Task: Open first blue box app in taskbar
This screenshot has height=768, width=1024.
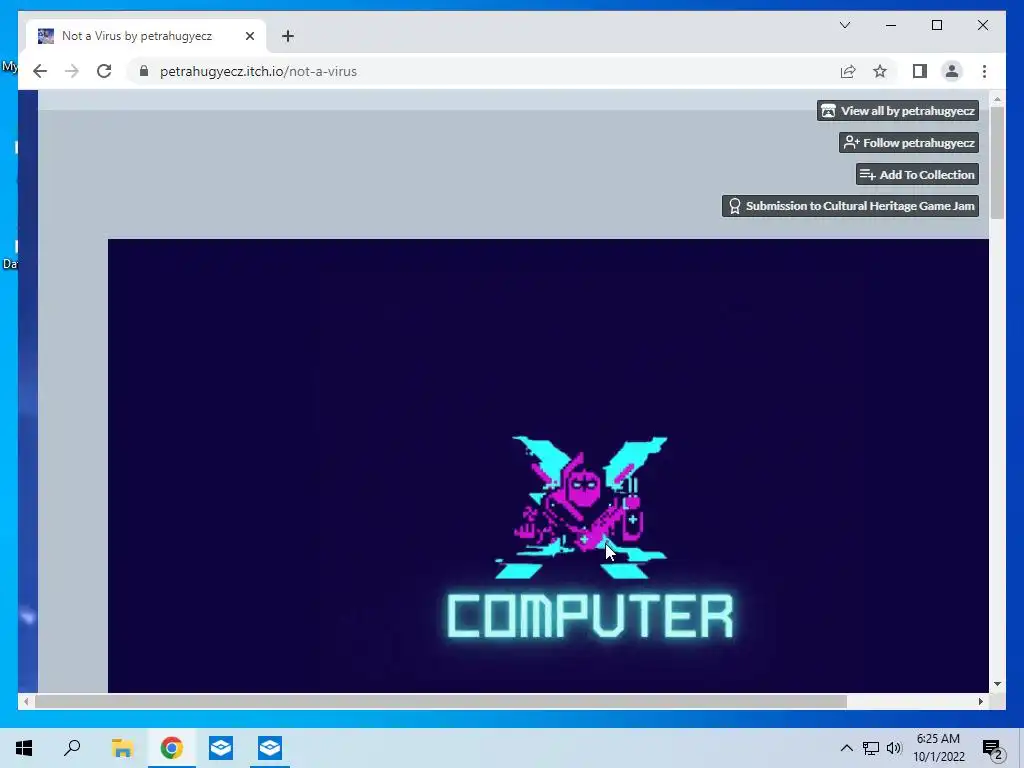Action: [221, 748]
